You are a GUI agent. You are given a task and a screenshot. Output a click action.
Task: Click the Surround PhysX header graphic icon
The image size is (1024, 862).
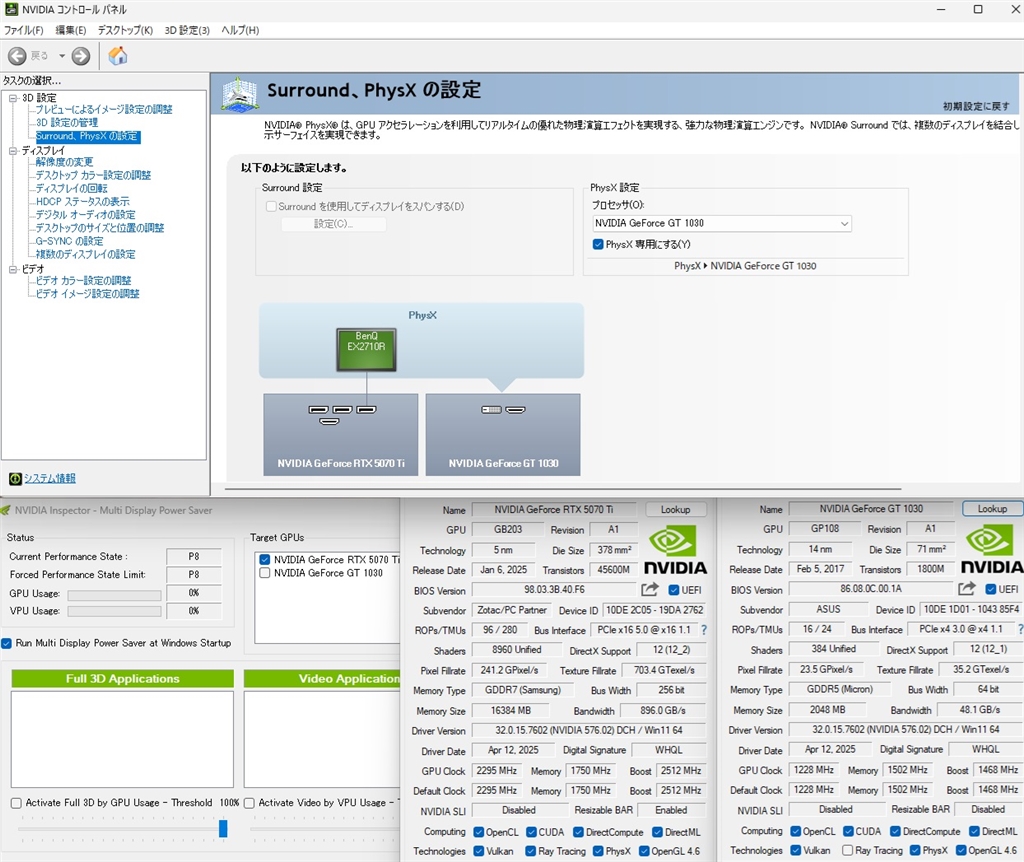(240, 94)
